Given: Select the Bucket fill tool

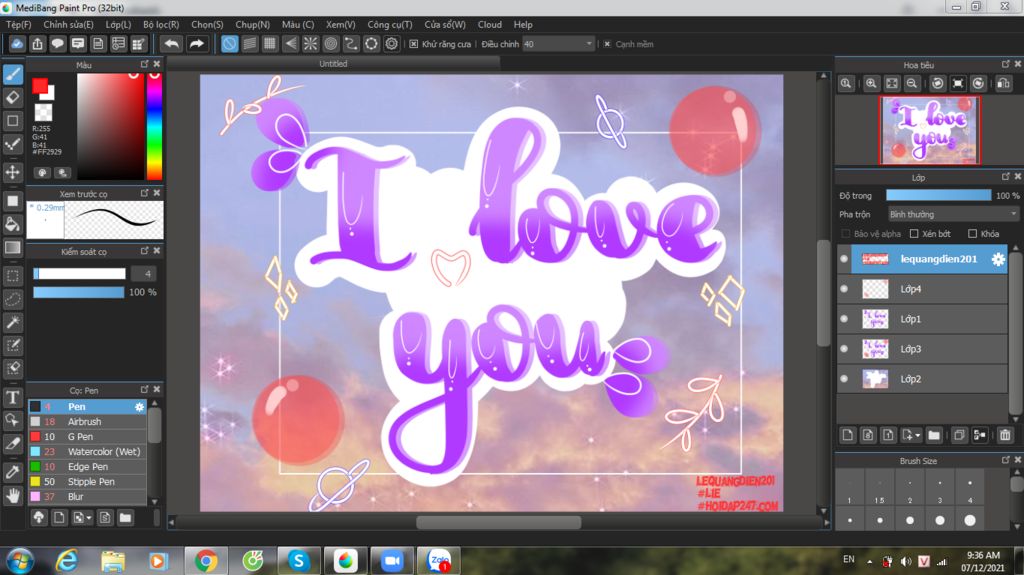Looking at the screenshot, I should point(13,224).
